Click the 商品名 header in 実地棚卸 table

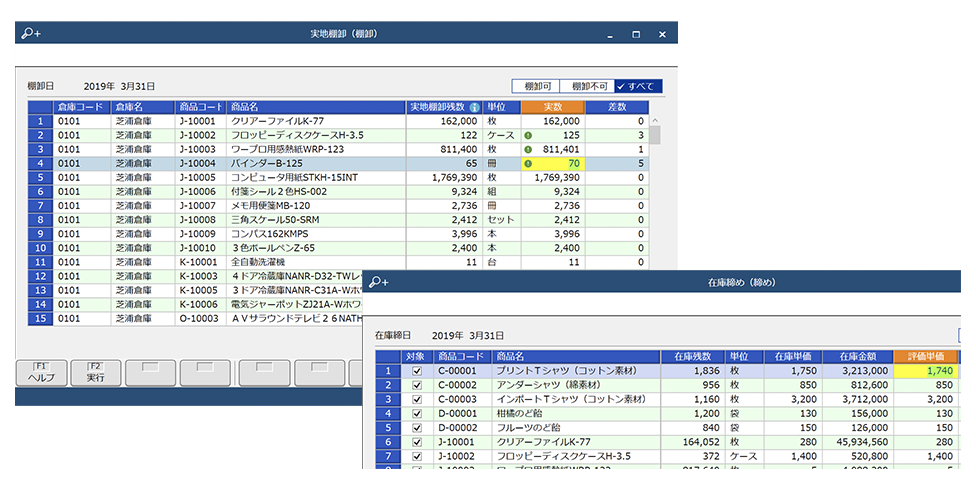(316, 107)
